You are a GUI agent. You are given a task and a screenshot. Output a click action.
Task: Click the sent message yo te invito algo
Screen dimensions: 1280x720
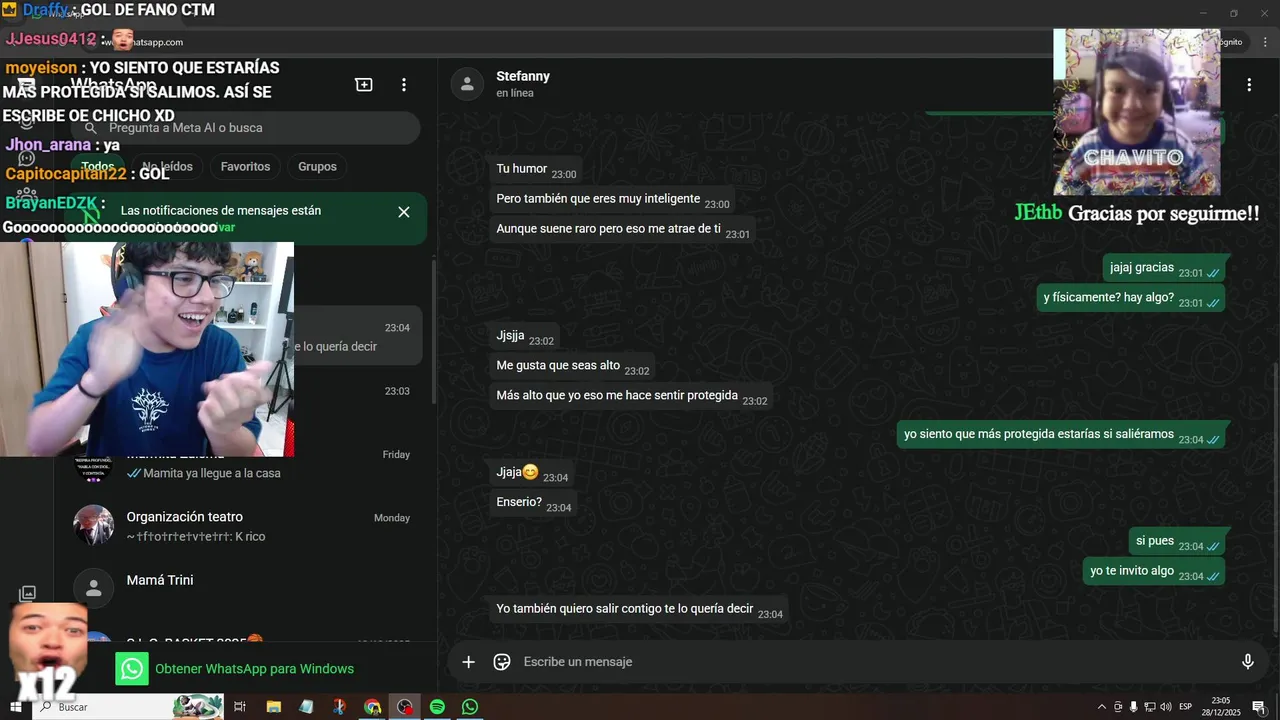click(x=1155, y=572)
